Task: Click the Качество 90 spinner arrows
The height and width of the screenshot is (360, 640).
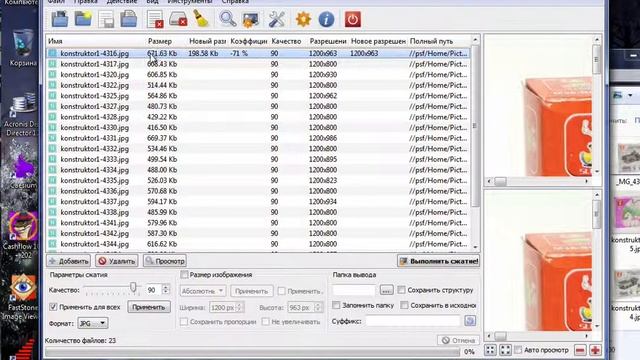Action: tap(165, 290)
